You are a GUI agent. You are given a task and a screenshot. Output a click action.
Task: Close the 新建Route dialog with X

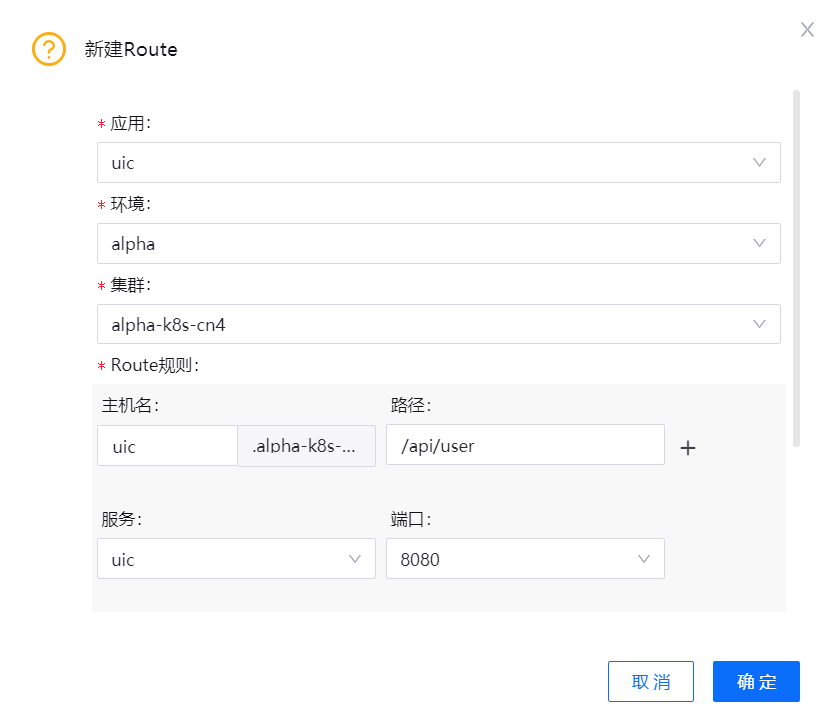coord(807,30)
